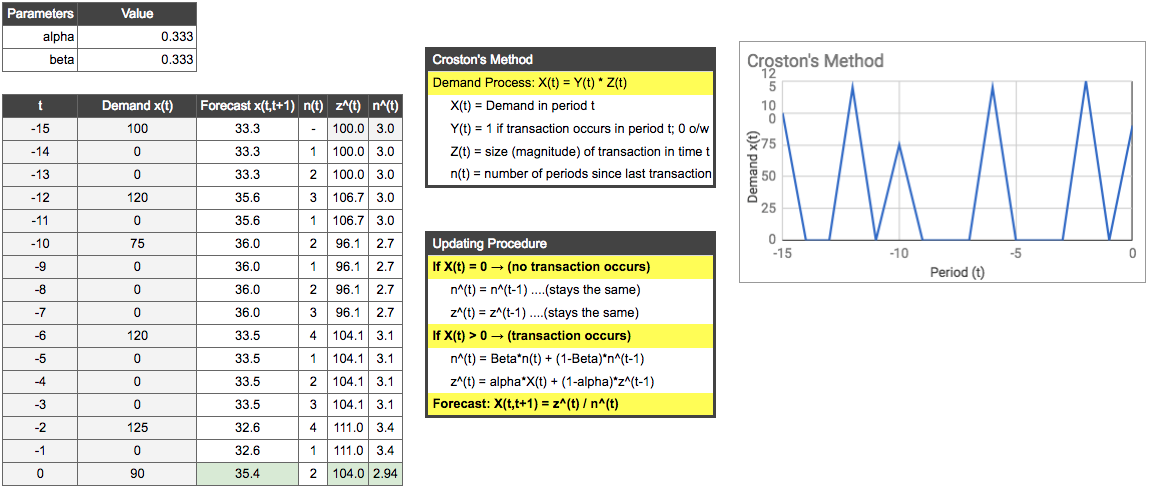
Task: Click the Period (t) axis label
Action: 957,271
